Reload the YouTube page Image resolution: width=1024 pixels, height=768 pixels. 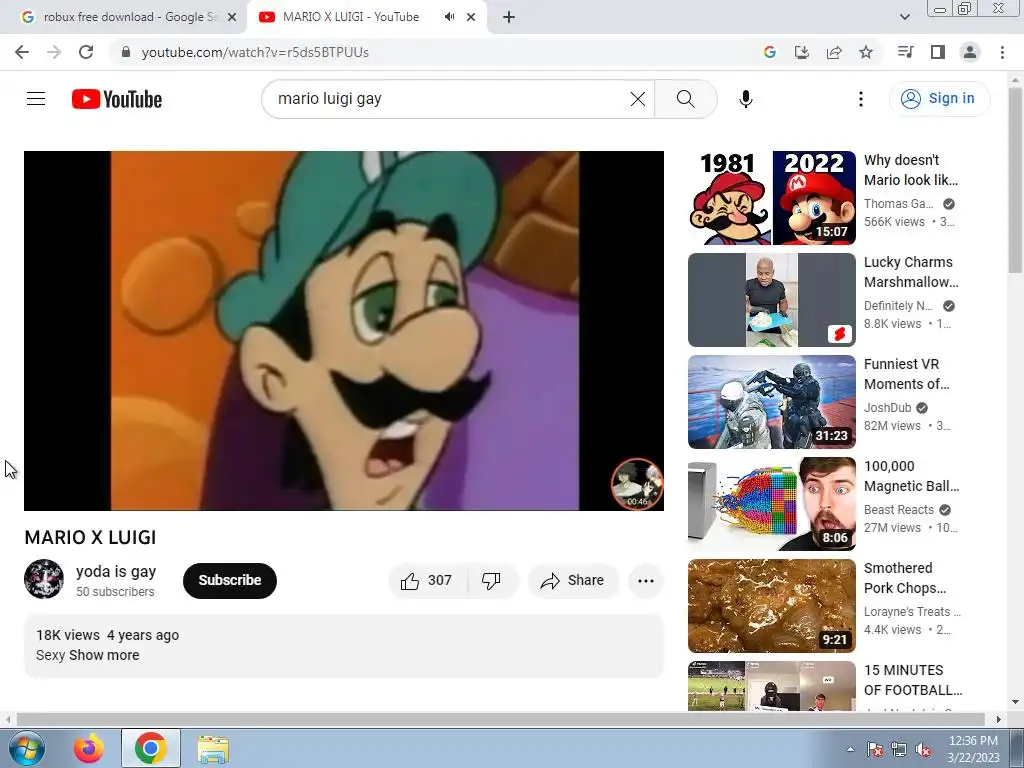click(86, 52)
